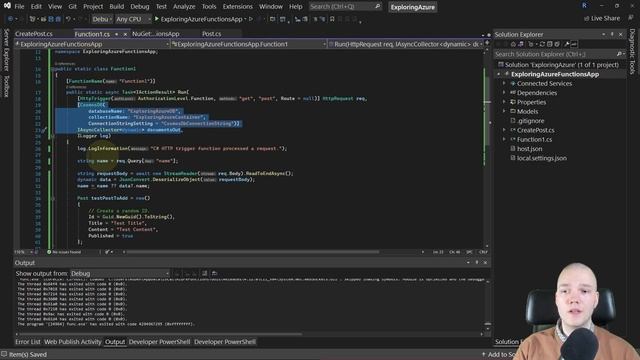This screenshot has height=360, width=640.
Task: Open the File menu
Action: (x=19, y=7)
